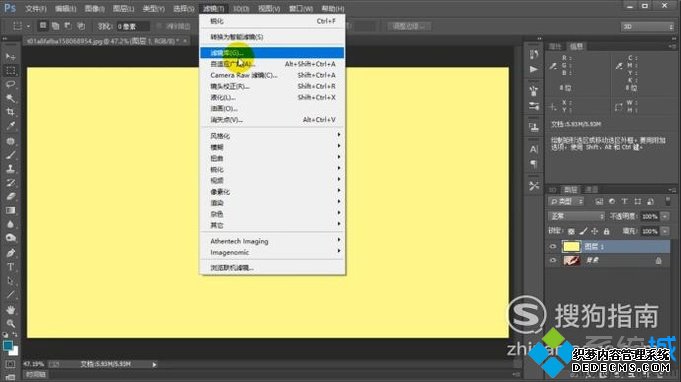Switch to the 属性 panel tab
This screenshot has height=382, width=681.
point(555,46)
